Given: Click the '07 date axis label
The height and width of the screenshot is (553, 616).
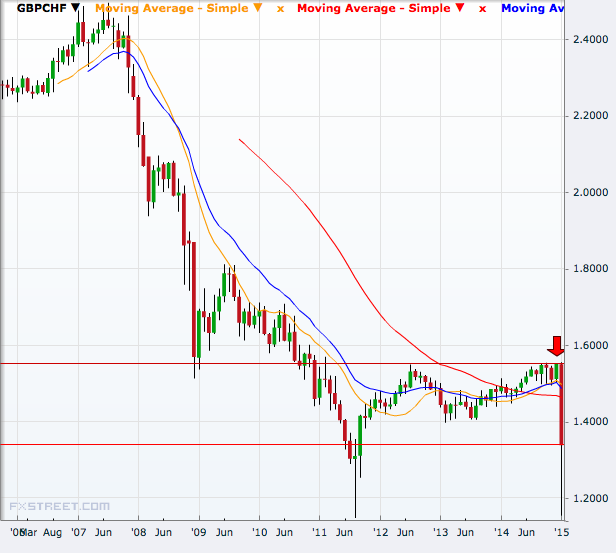Looking at the screenshot, I should coord(79,533).
